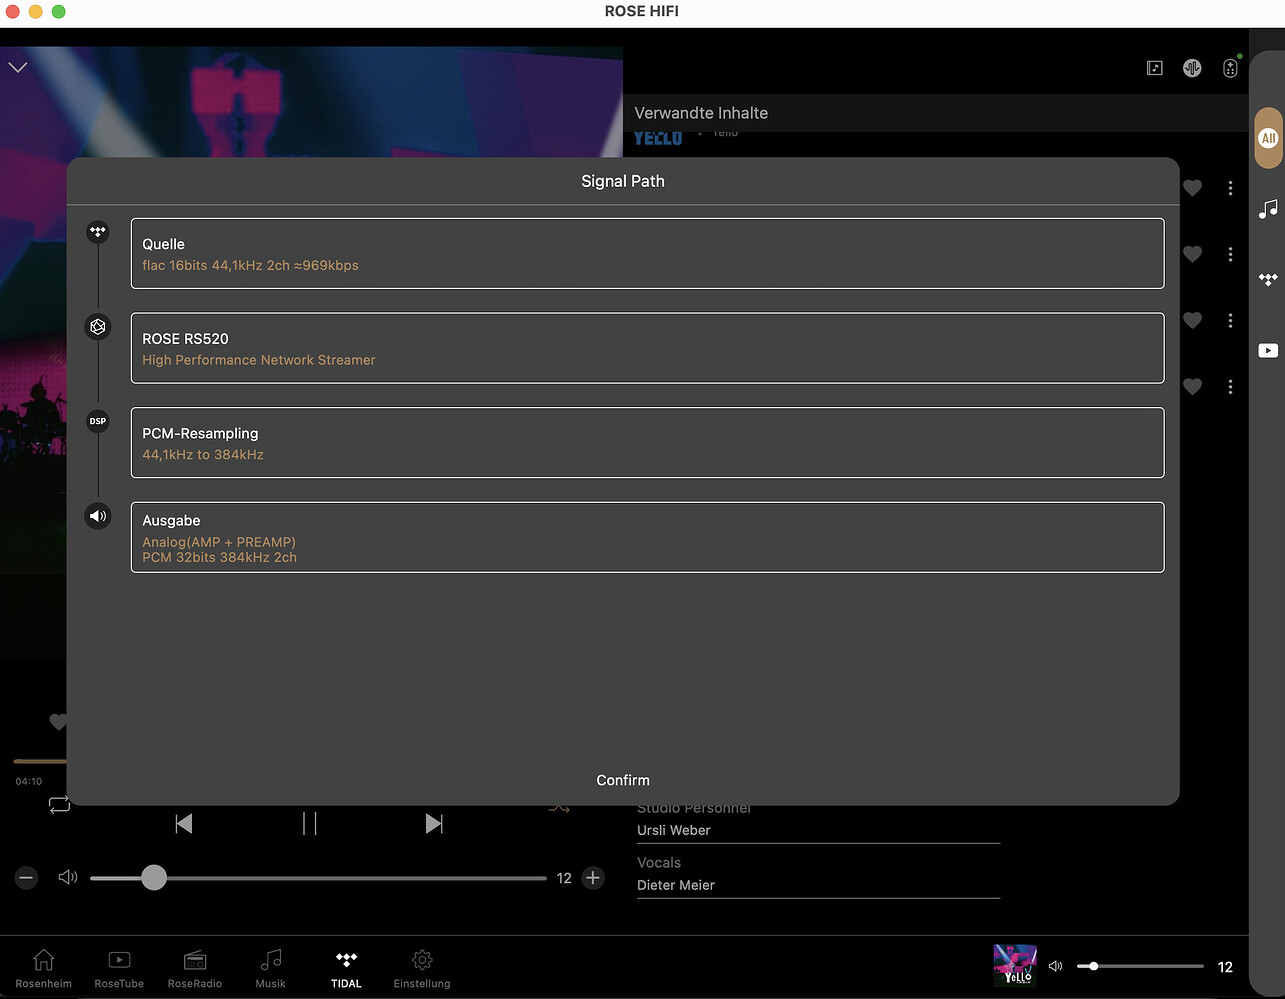Click the DSP stage icon

[98, 421]
